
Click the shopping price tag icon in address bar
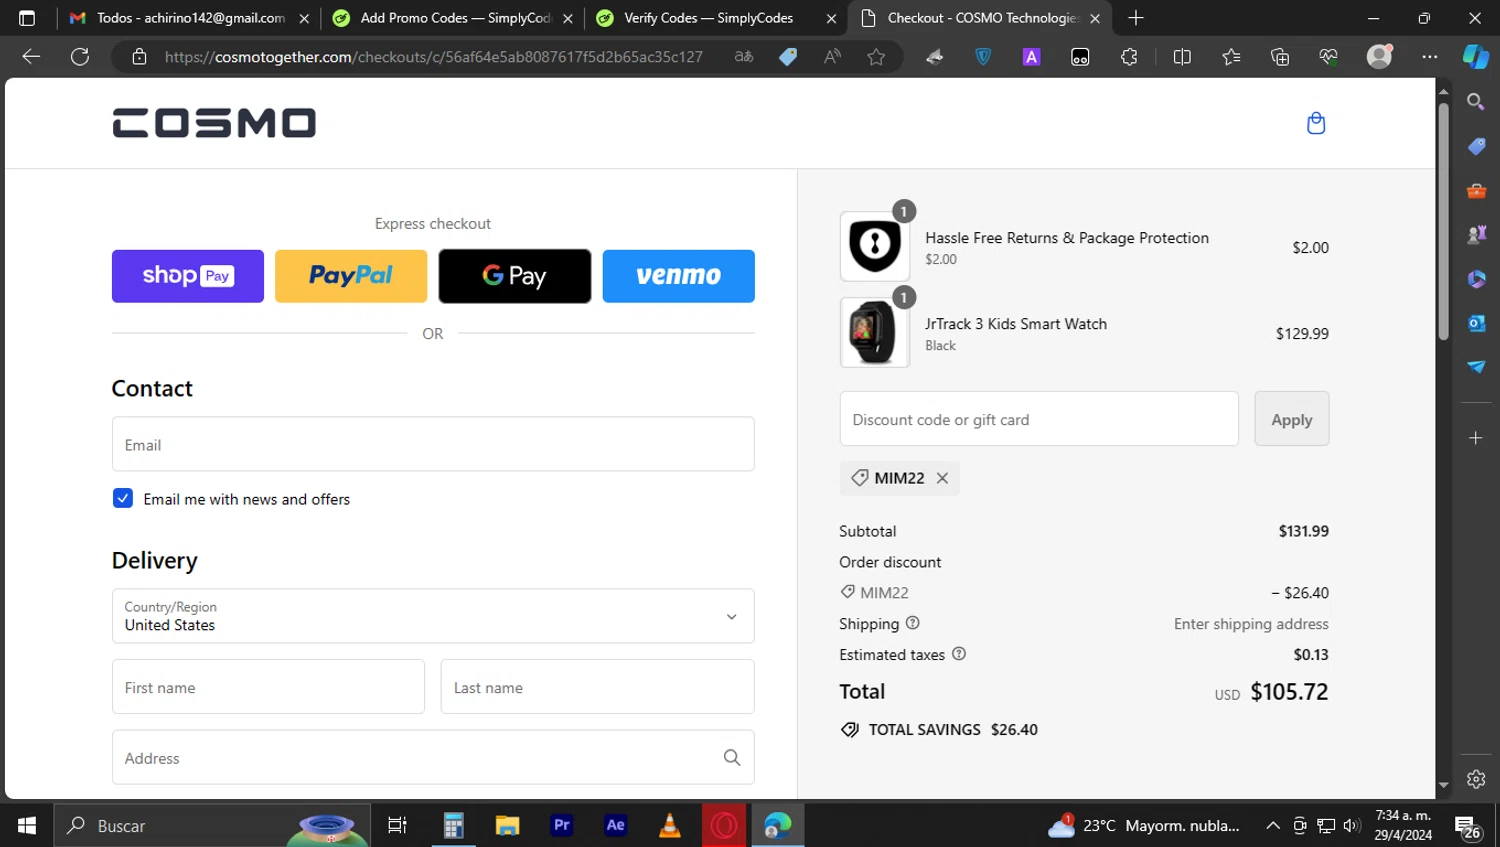coord(788,57)
